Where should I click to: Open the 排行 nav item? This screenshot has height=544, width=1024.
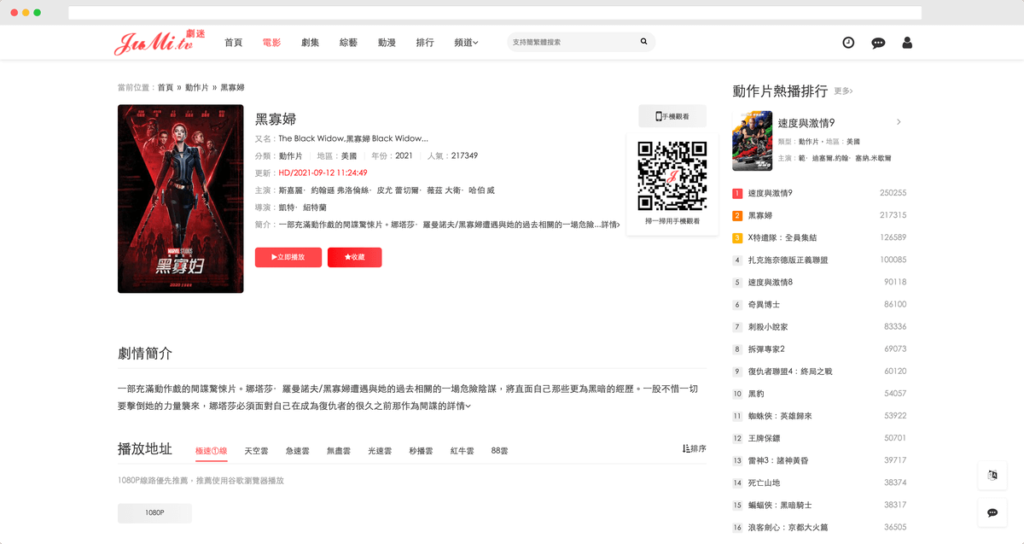pos(425,42)
